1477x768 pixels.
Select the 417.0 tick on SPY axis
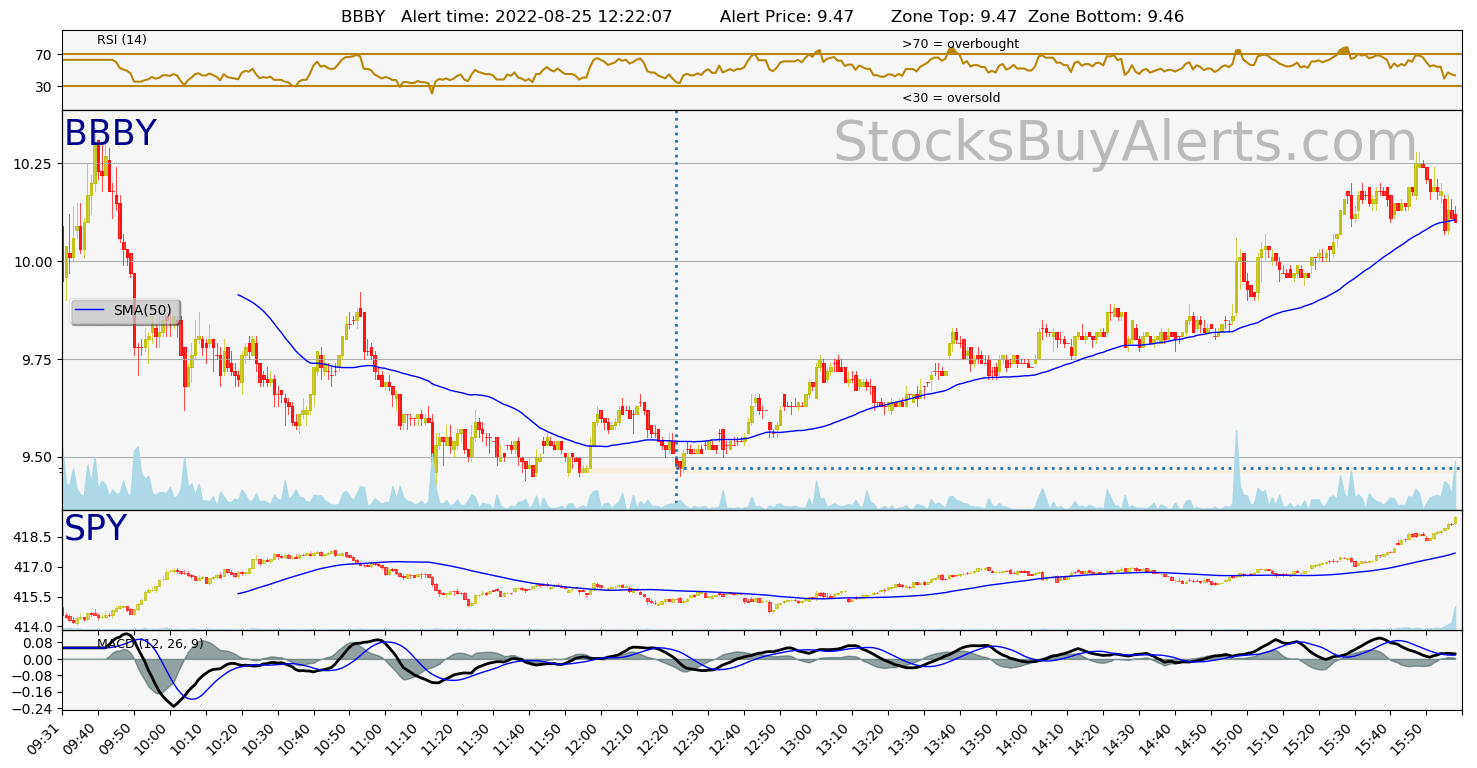click(x=34, y=567)
